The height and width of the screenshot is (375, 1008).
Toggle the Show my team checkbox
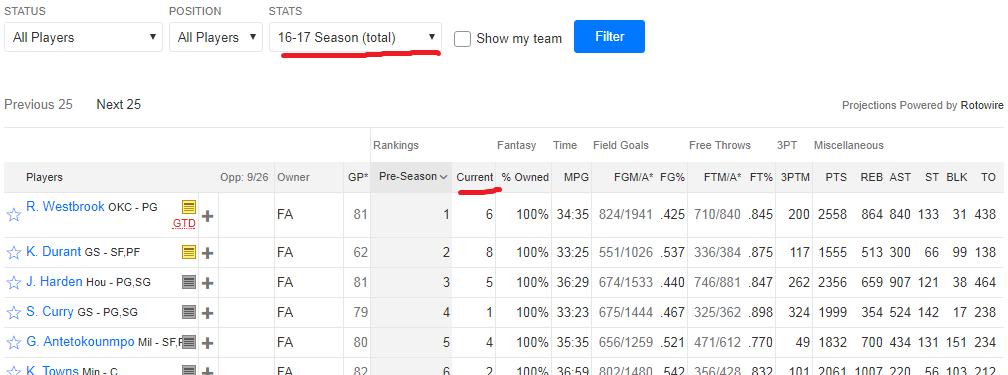pos(462,39)
